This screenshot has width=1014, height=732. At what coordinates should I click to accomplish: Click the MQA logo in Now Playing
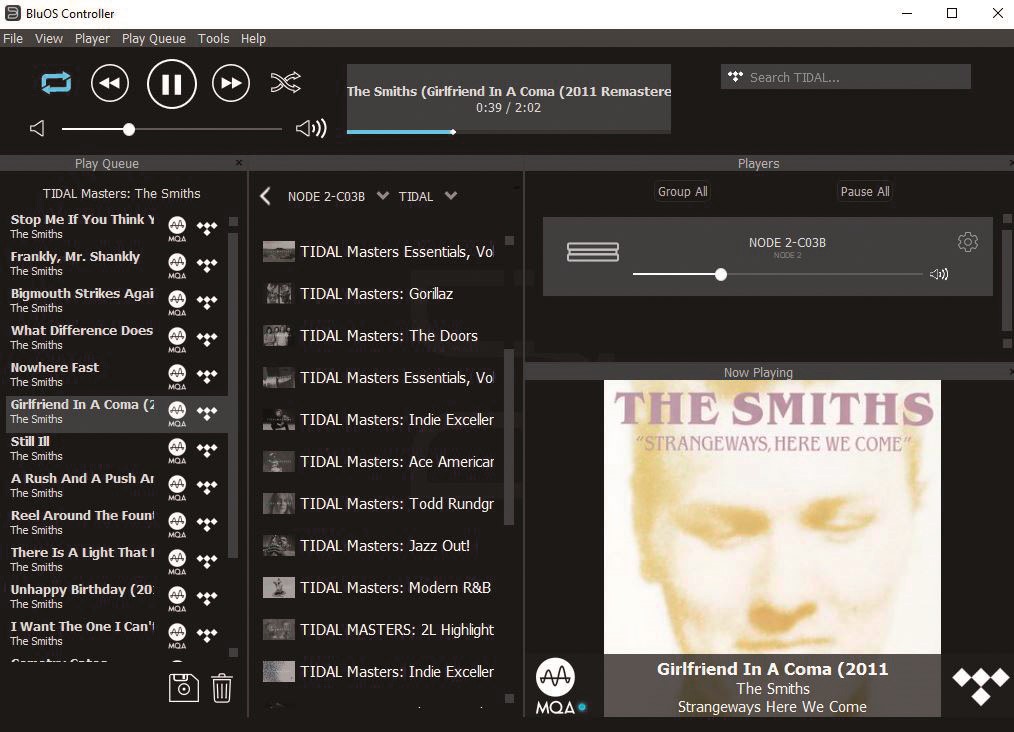[557, 685]
